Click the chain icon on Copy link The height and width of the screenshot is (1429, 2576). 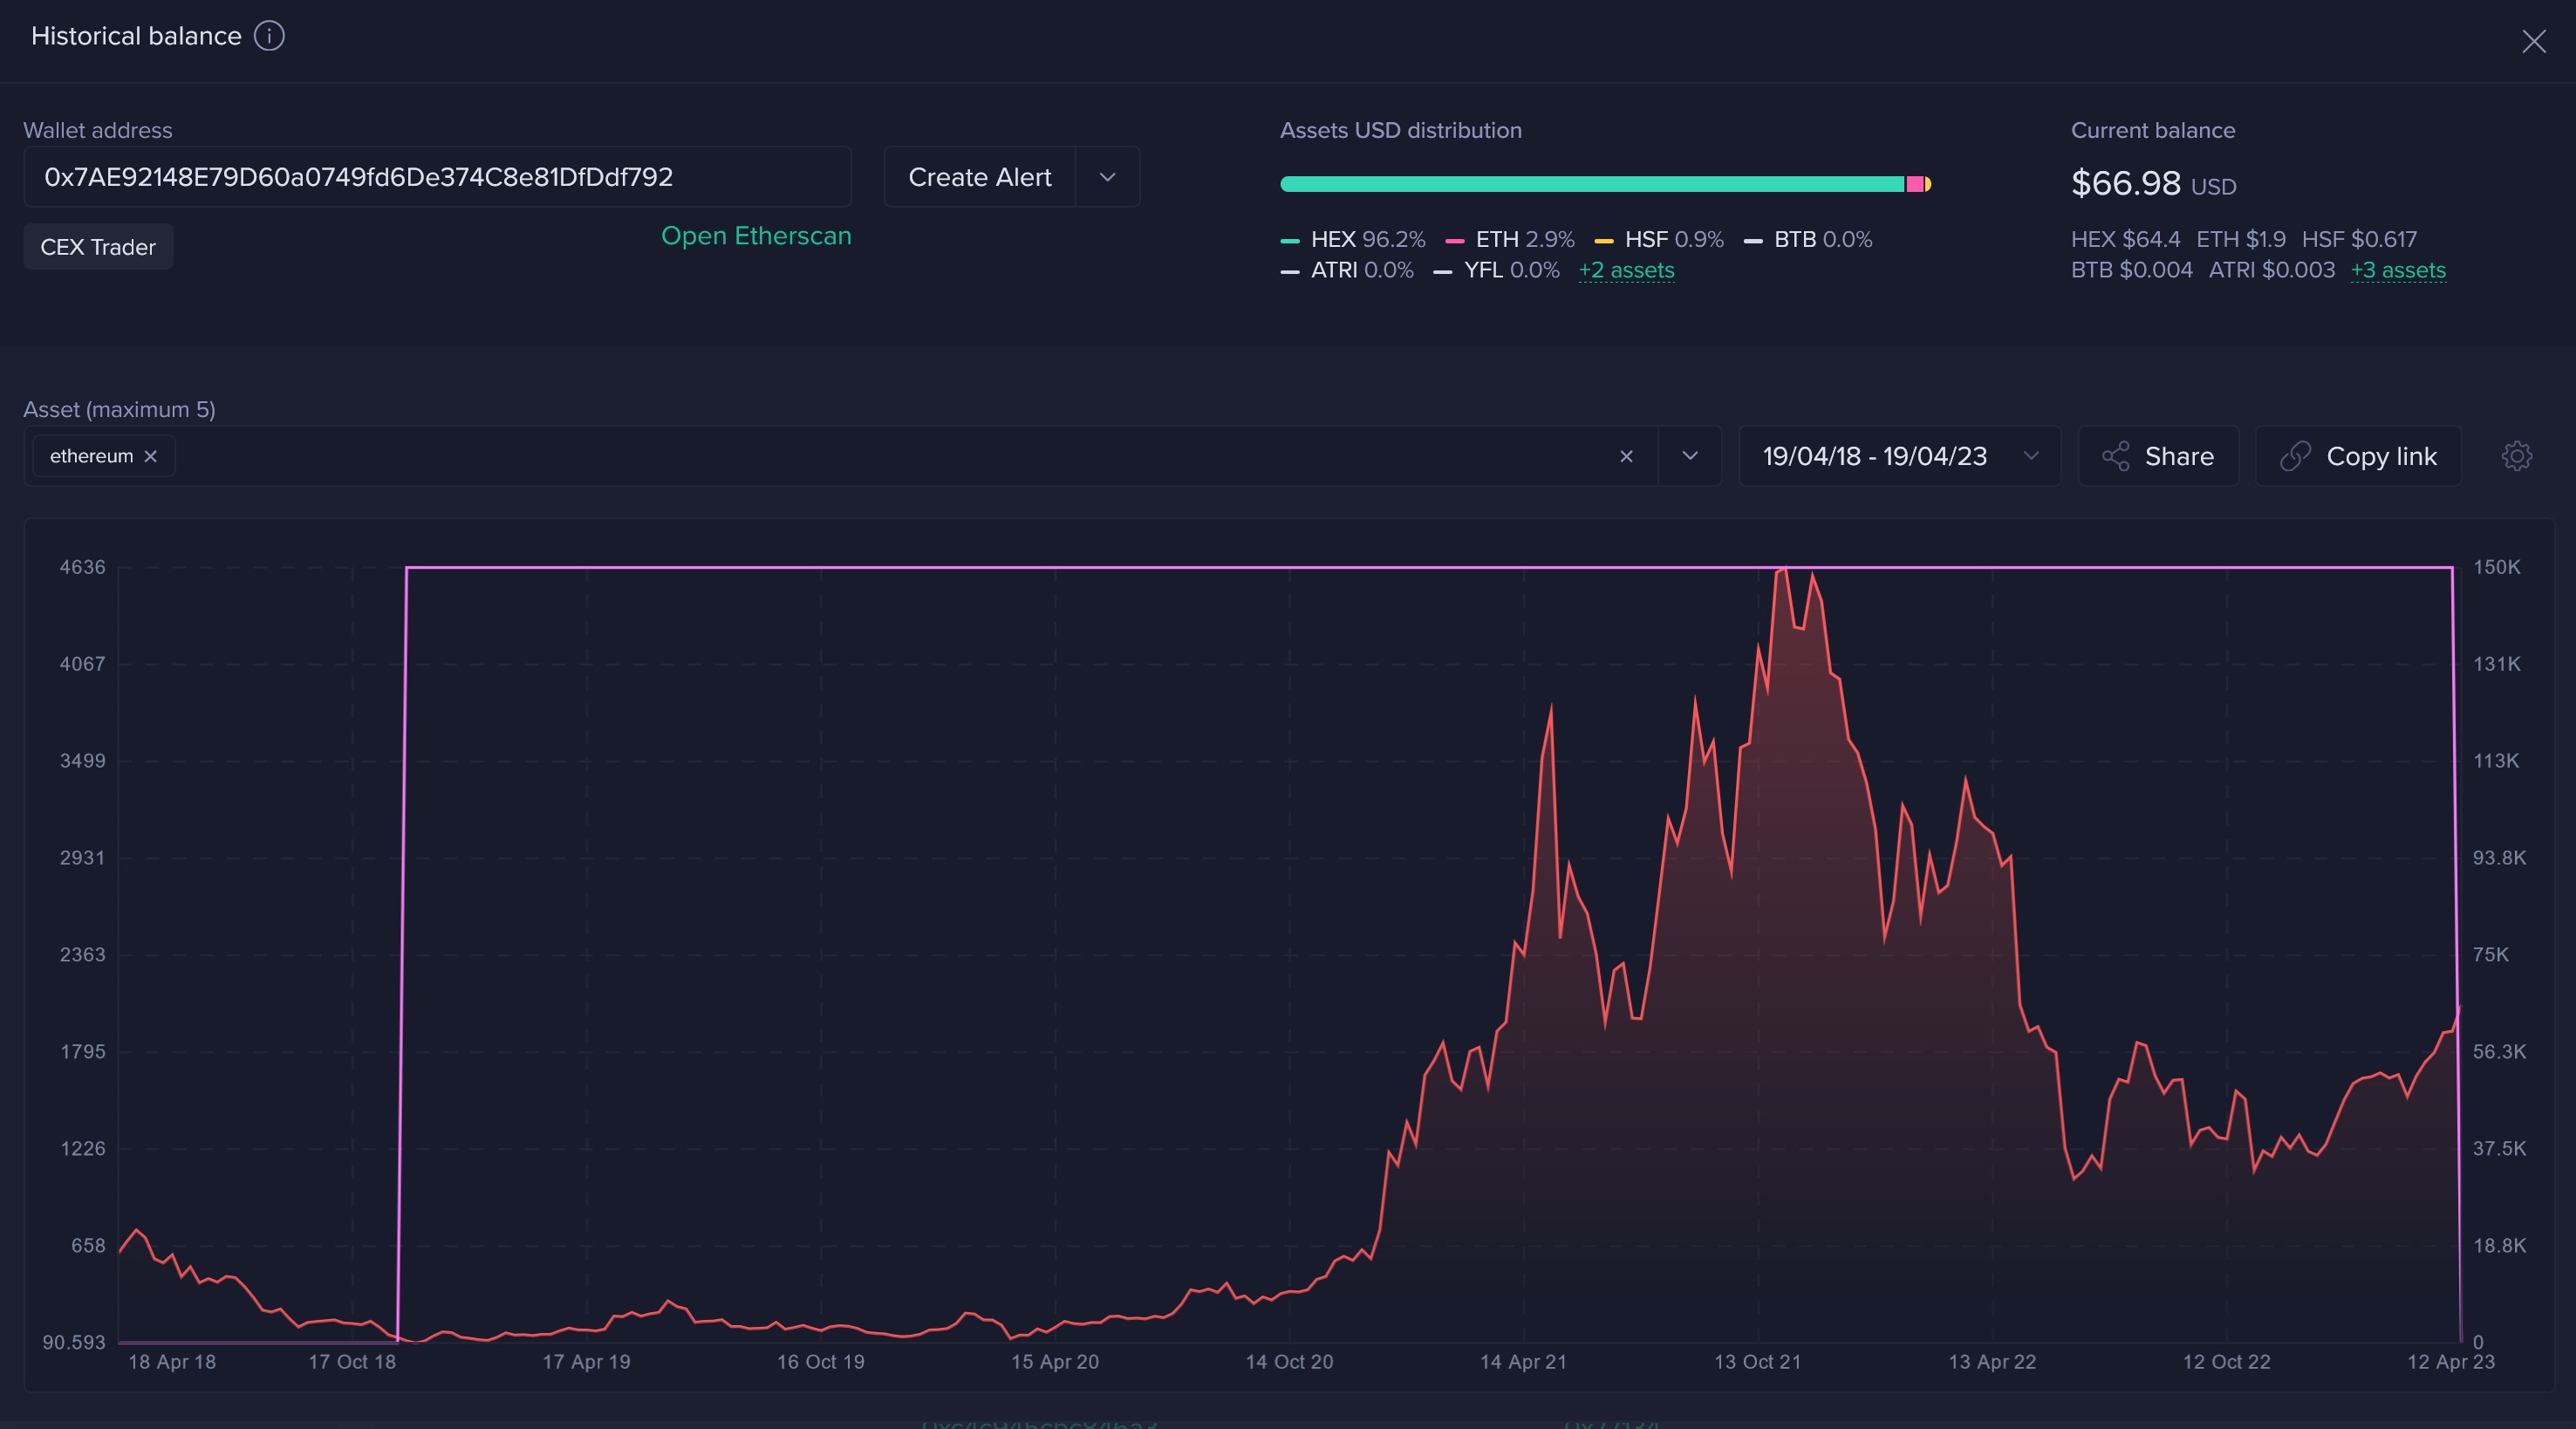tap(2295, 456)
